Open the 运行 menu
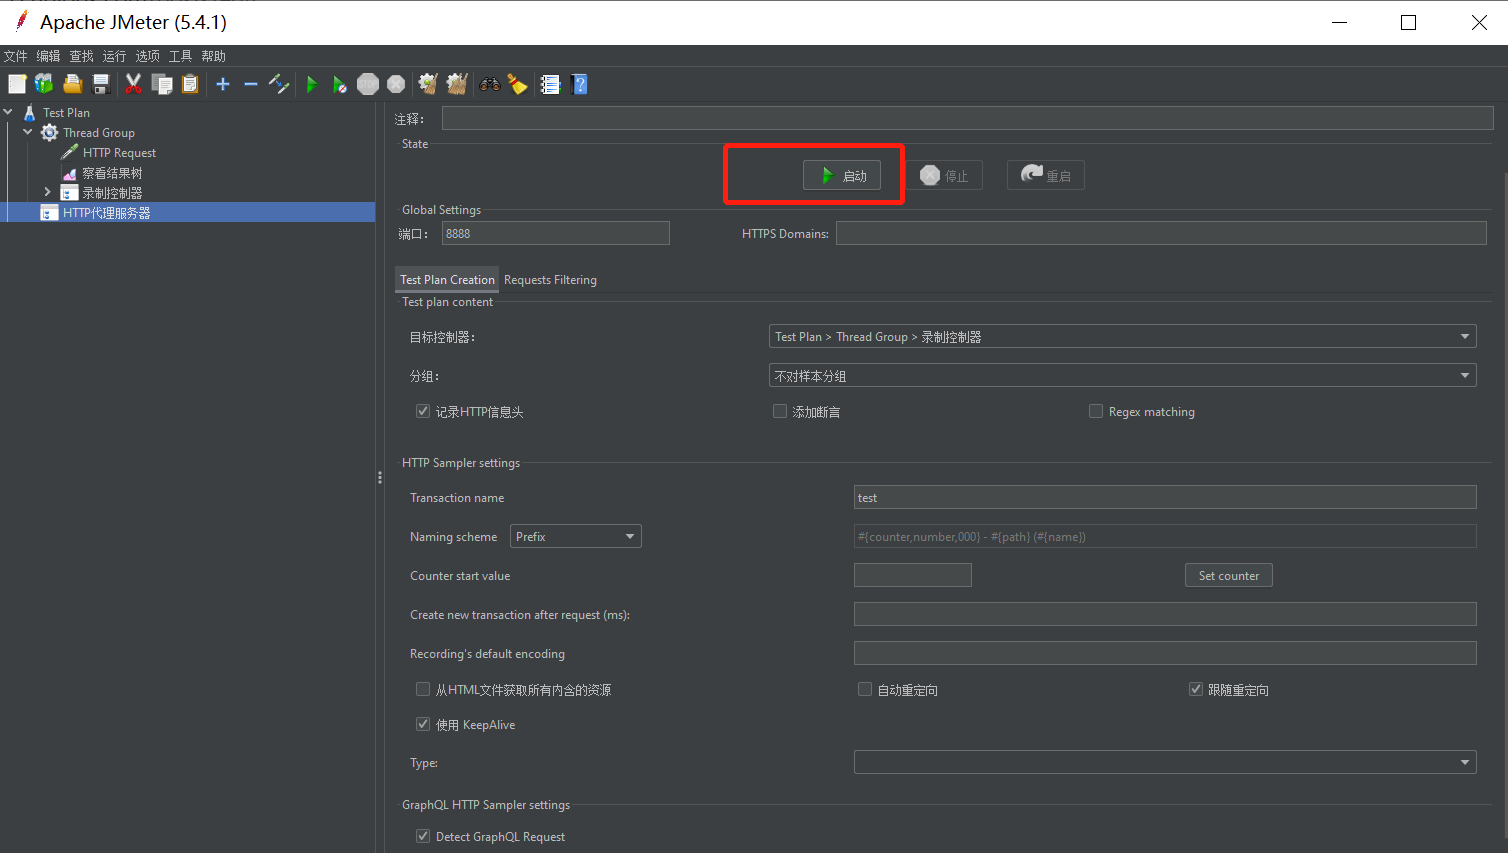 115,56
